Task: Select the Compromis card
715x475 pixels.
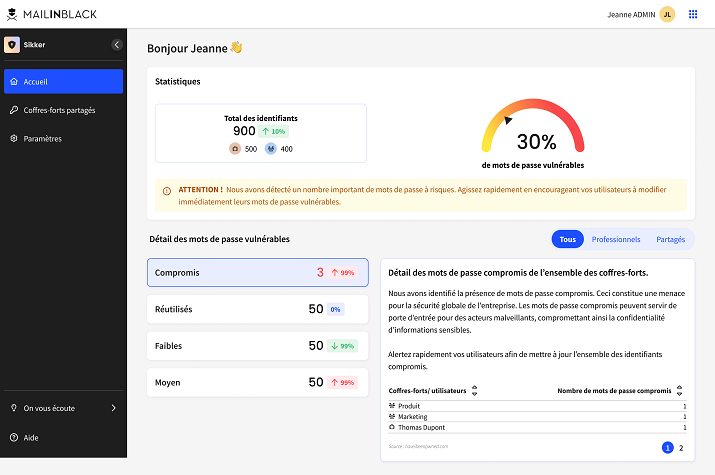Action: tap(258, 273)
